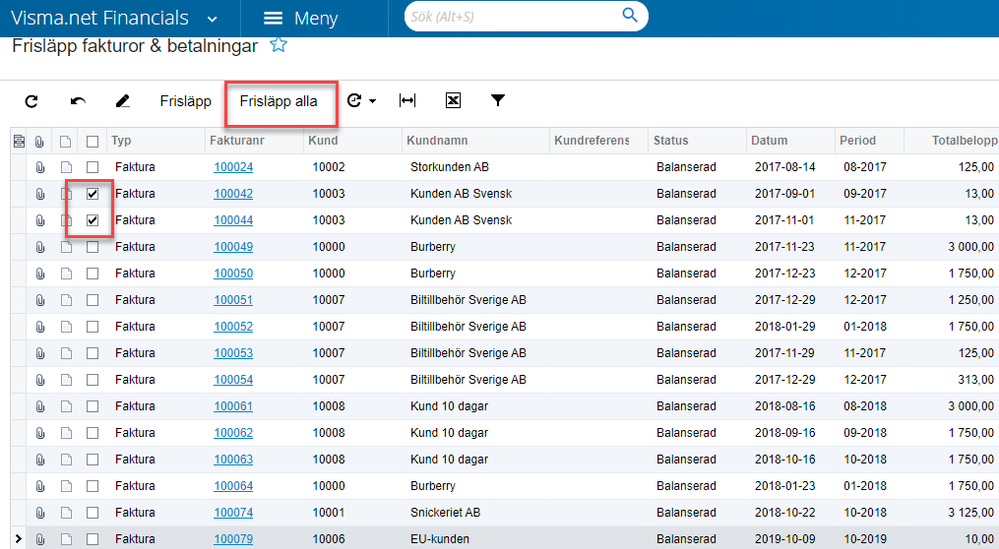
Task: Click the Frisläpp button
Action: pos(185,101)
